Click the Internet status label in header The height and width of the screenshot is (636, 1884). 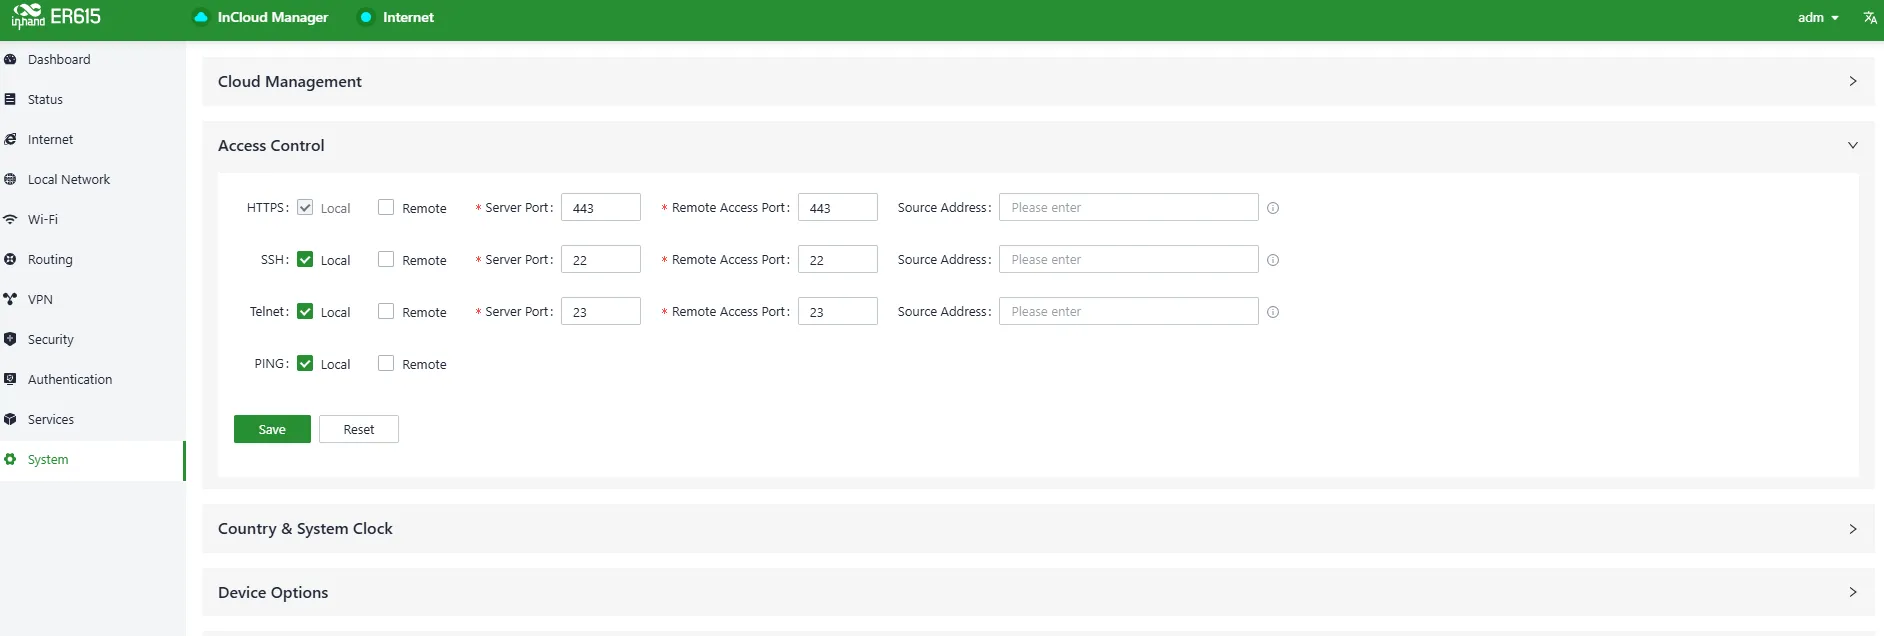point(408,17)
